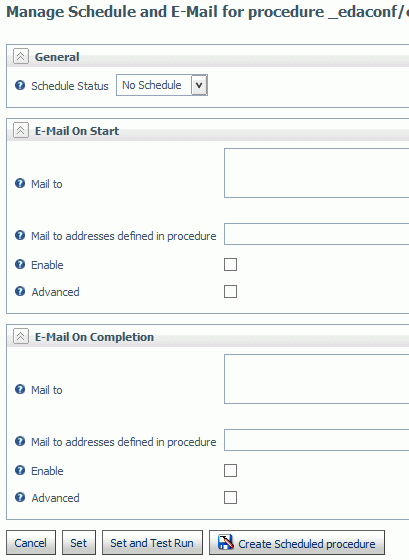This screenshot has height=560, width=409.
Task: Click the Cancel button
Action: 31,543
